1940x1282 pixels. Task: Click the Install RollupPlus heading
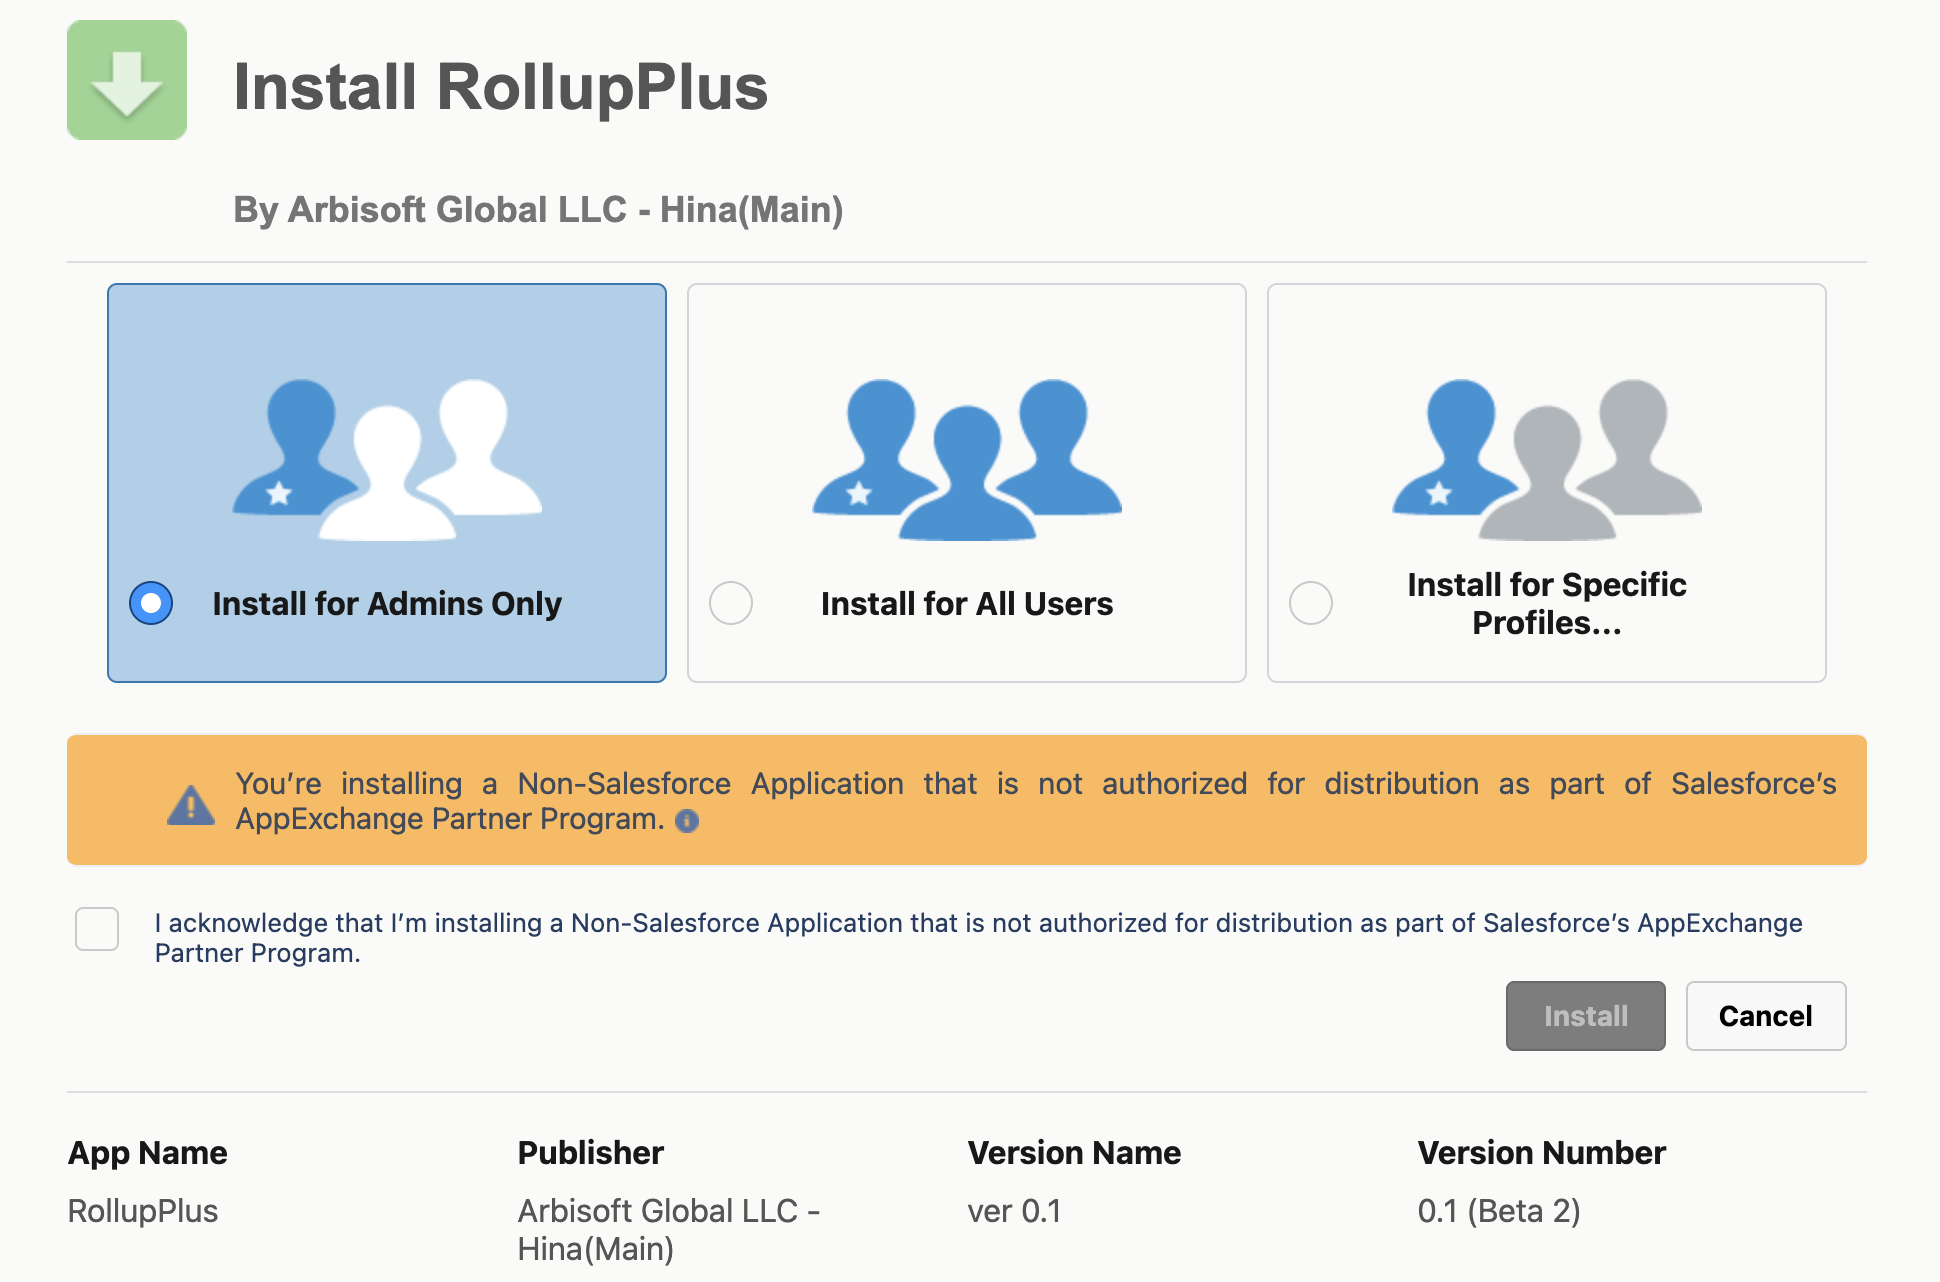click(501, 87)
